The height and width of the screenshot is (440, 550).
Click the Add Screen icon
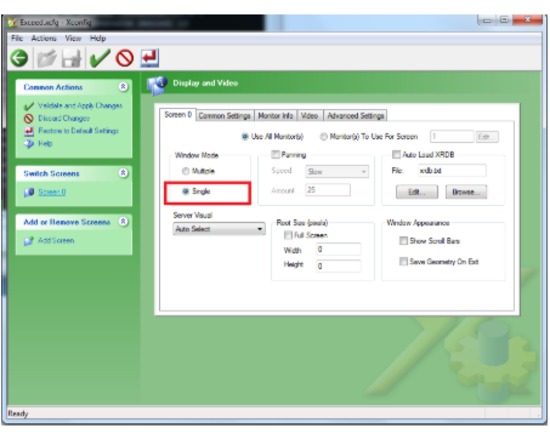29,241
